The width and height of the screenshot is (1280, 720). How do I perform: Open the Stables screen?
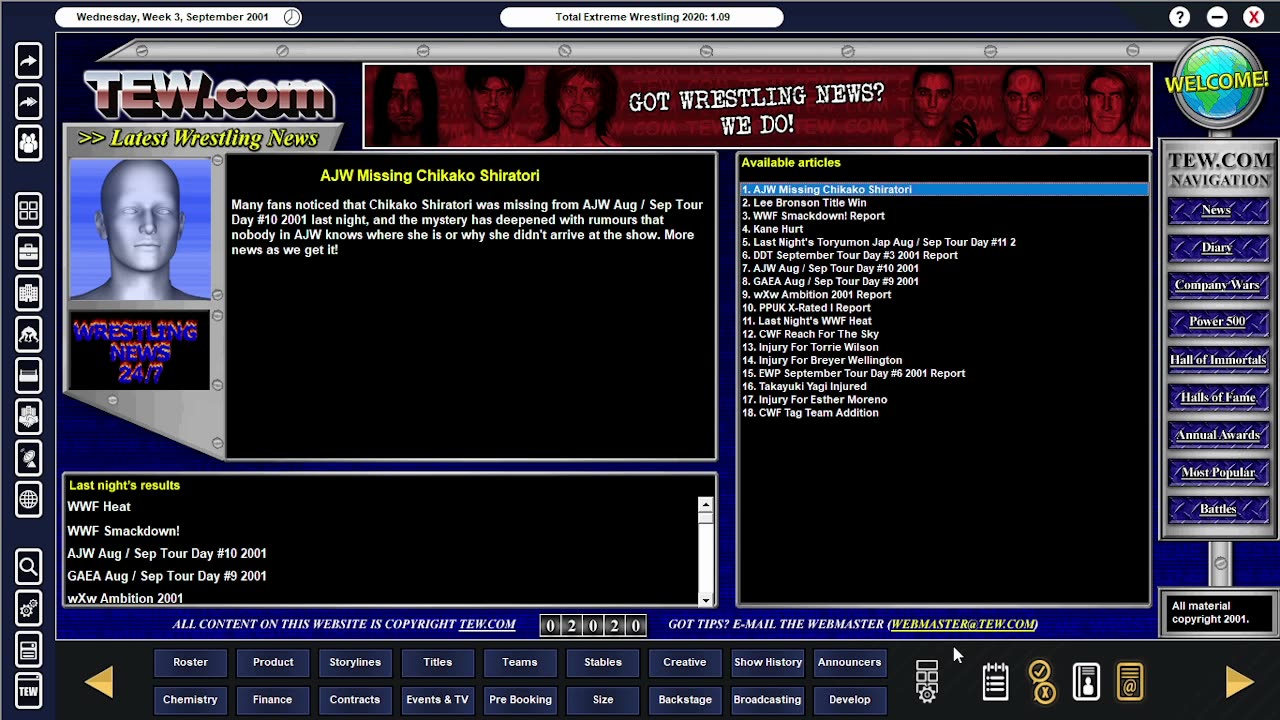(603, 662)
